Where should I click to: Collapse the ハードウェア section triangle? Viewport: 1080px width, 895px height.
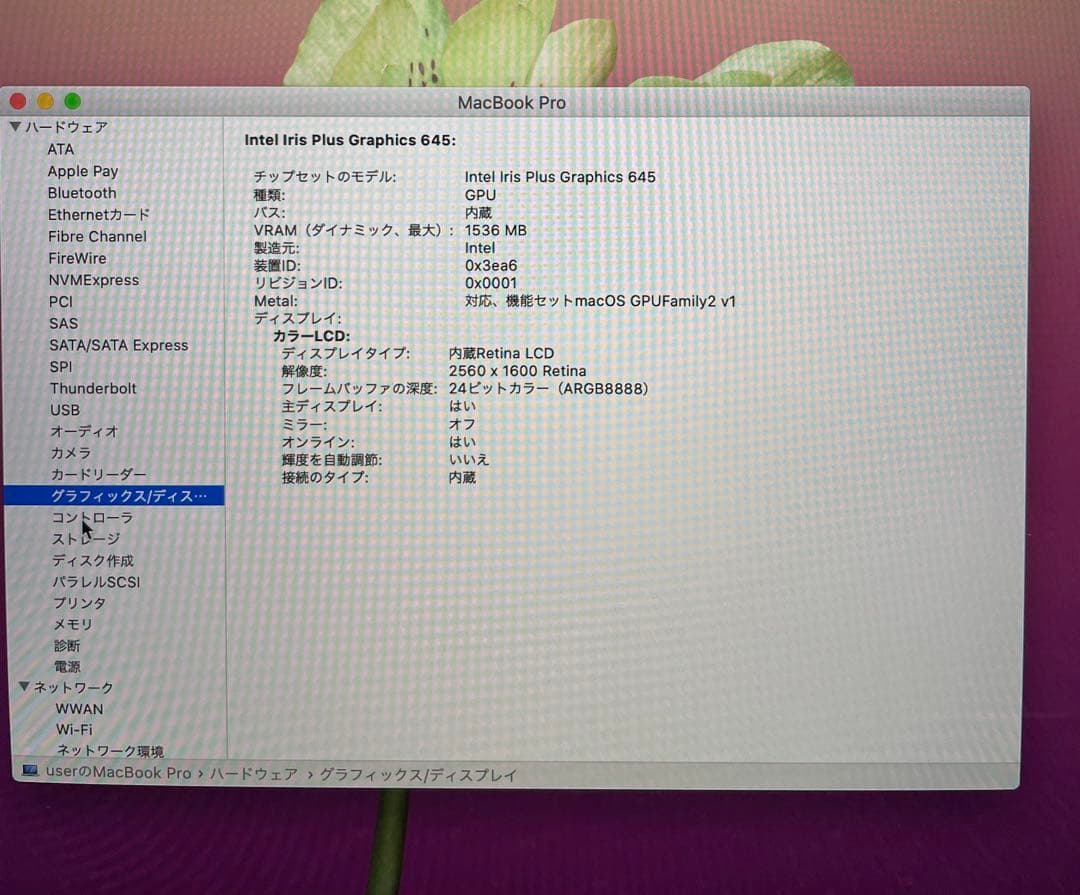click(x=14, y=127)
